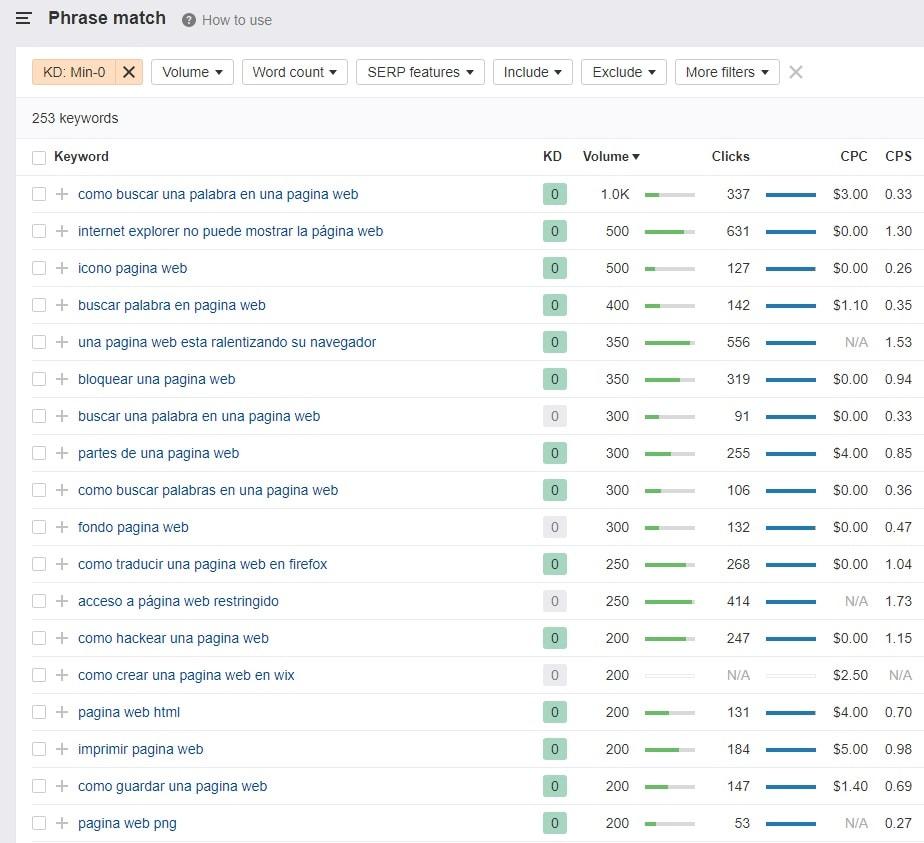Clear all filters with the gray X
Image resolution: width=924 pixels, height=843 pixels.
[x=796, y=72]
